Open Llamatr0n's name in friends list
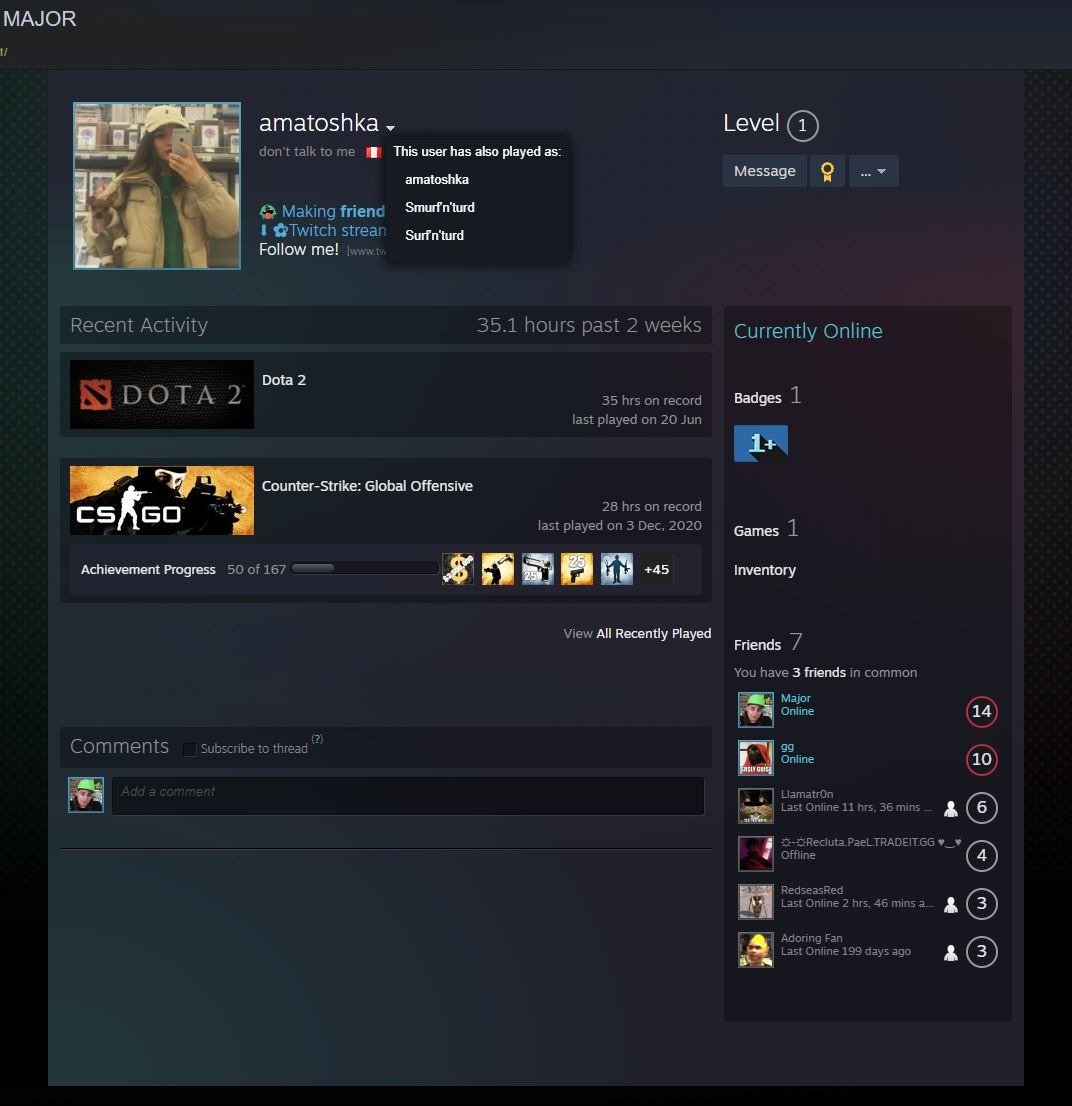 807,794
